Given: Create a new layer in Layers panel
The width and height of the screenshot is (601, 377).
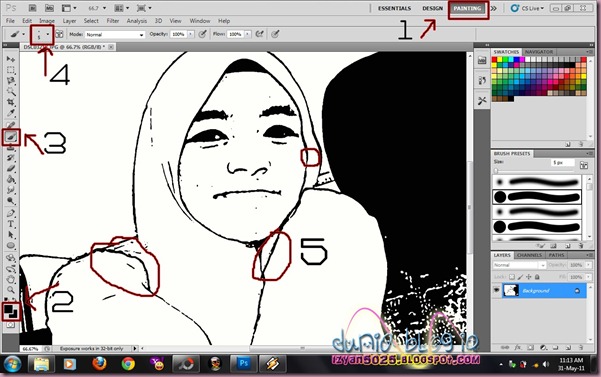Looking at the screenshot, I should [x=568, y=347].
